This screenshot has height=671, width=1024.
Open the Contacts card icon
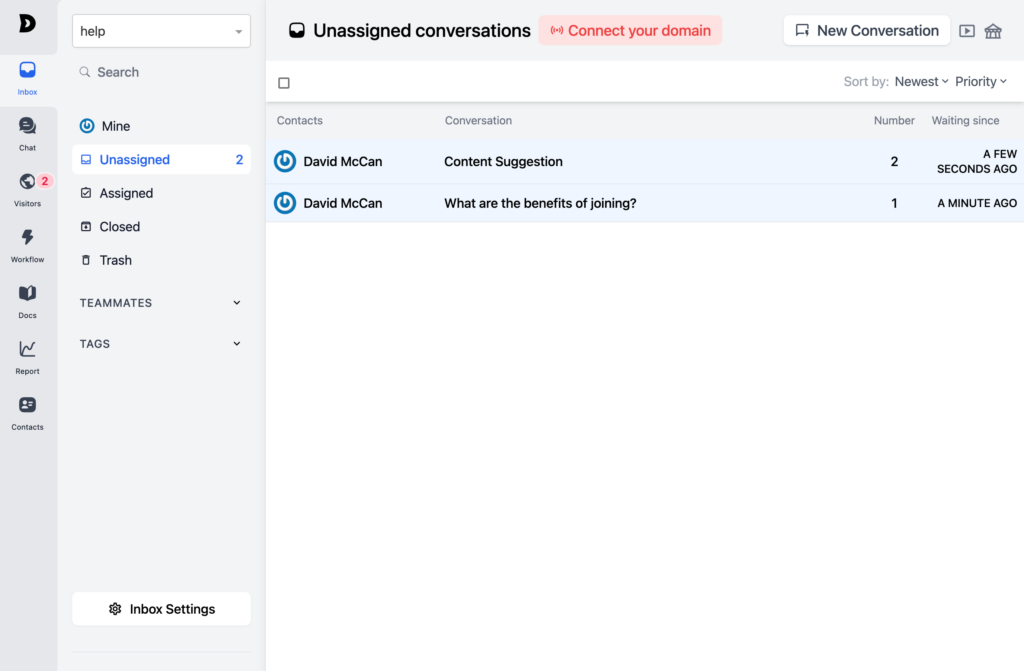pyautogui.click(x=27, y=412)
